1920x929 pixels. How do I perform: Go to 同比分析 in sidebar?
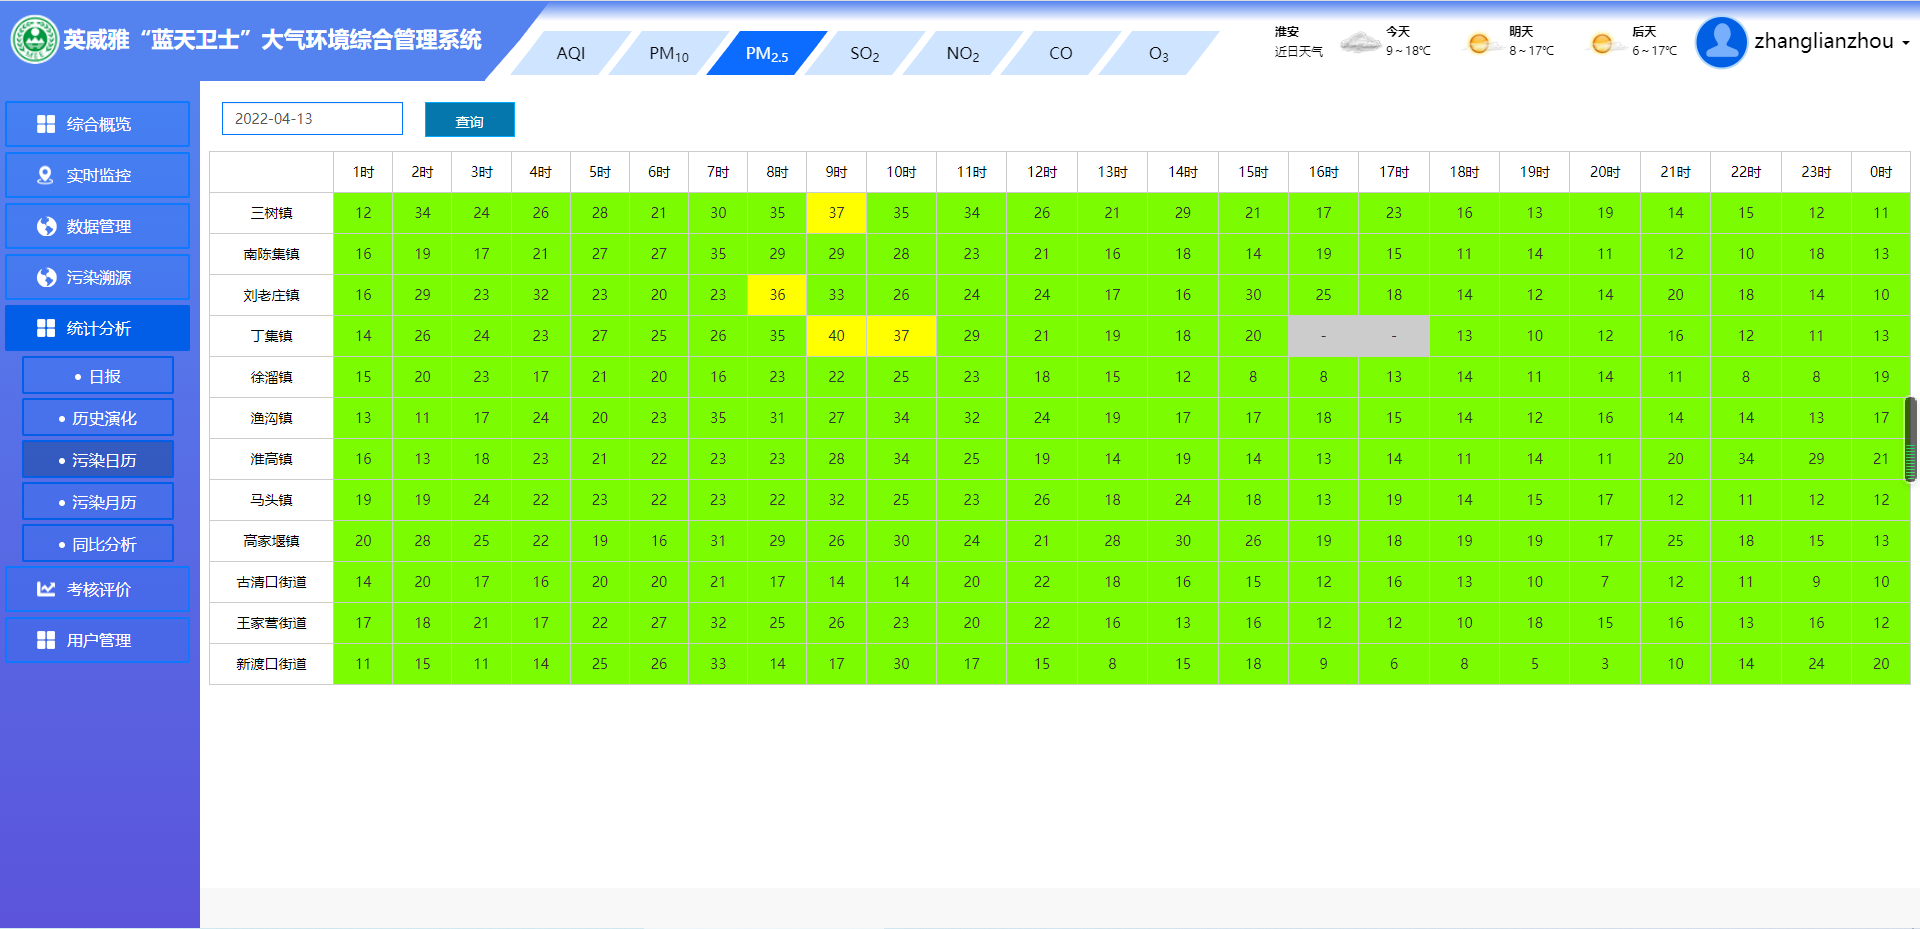point(98,544)
